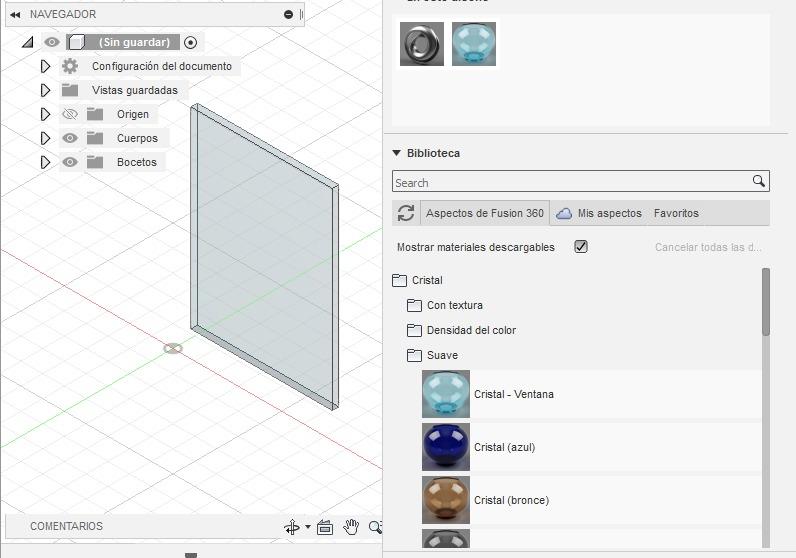Expand the Bocetos folder node
Viewport: 796px width, 558px height.
[45, 162]
